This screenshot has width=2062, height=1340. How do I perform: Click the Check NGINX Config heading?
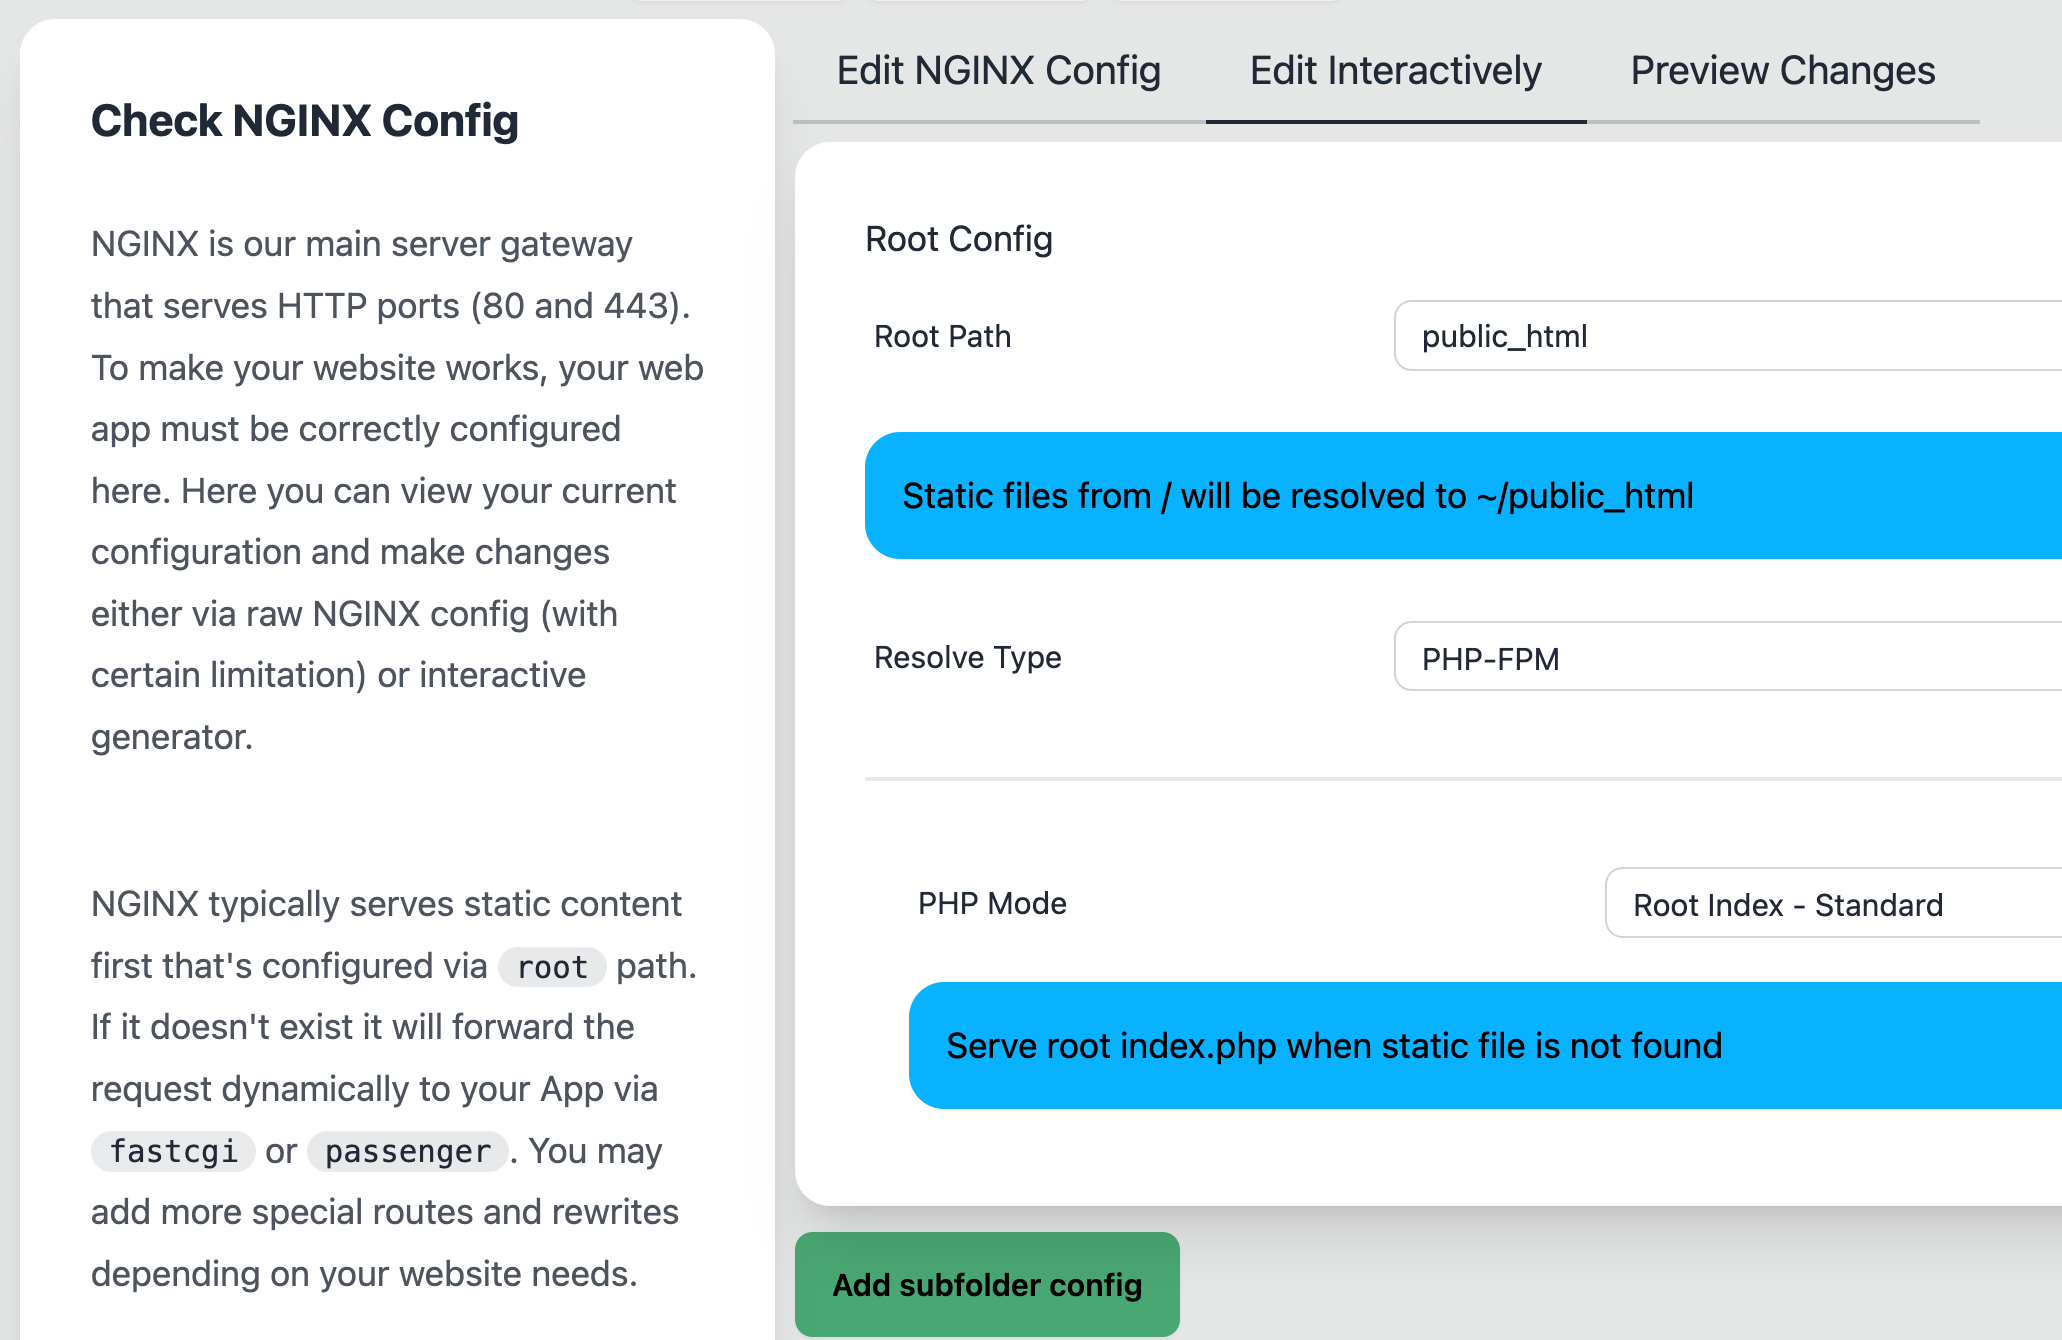(x=305, y=121)
